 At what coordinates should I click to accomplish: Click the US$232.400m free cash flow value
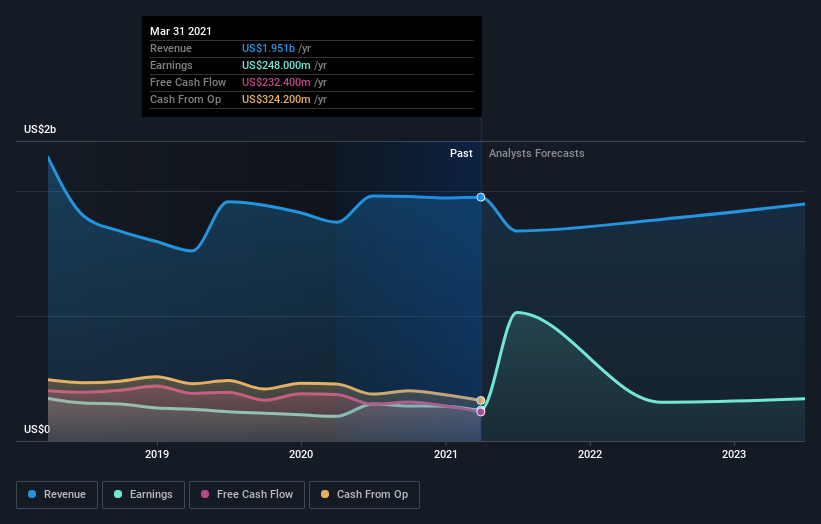coord(276,82)
